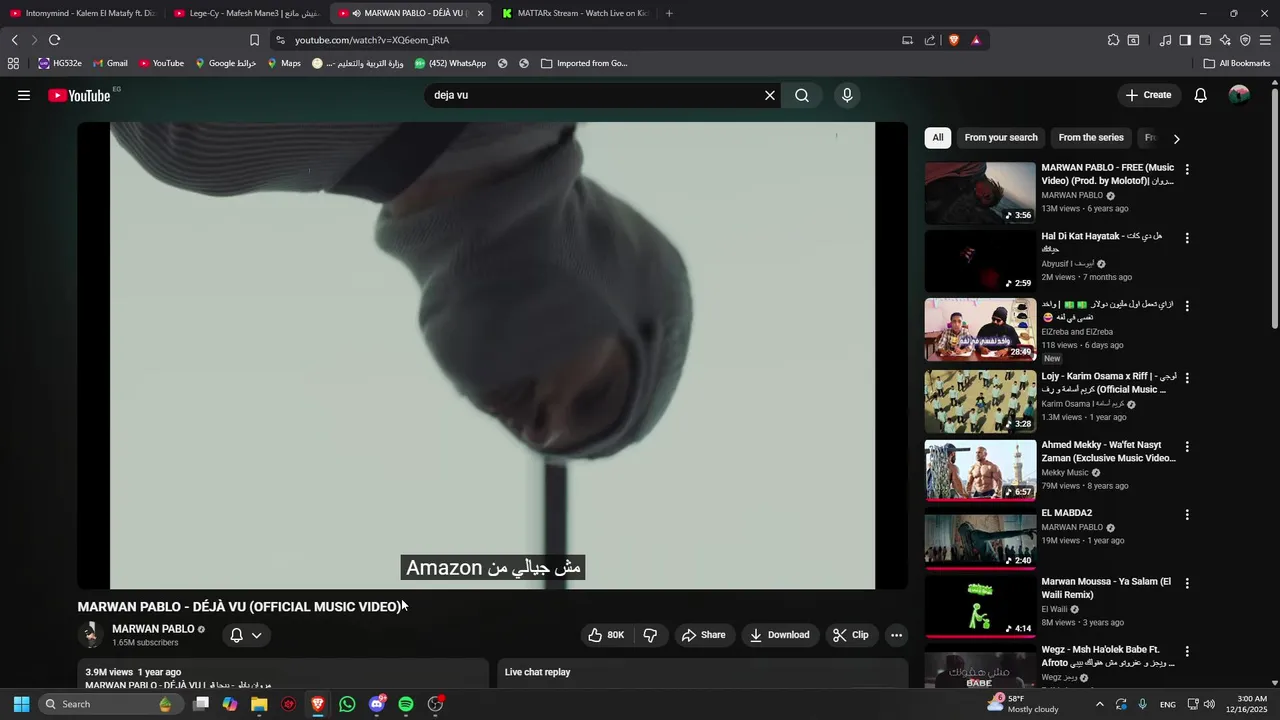Open Brave Shields lion icon
This screenshot has height=720, width=1280.
coord(953,40)
